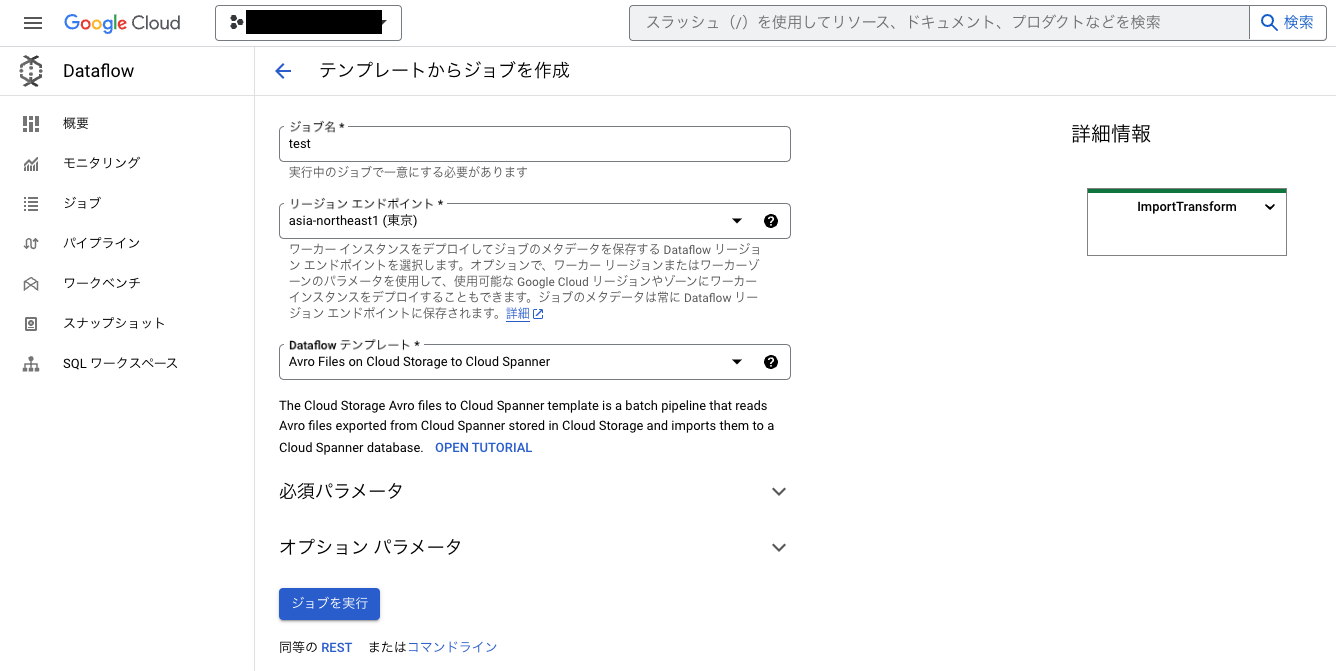Click help icon beside region endpoint
Image resolution: width=1336 pixels, height=671 pixels.
pyautogui.click(x=771, y=221)
